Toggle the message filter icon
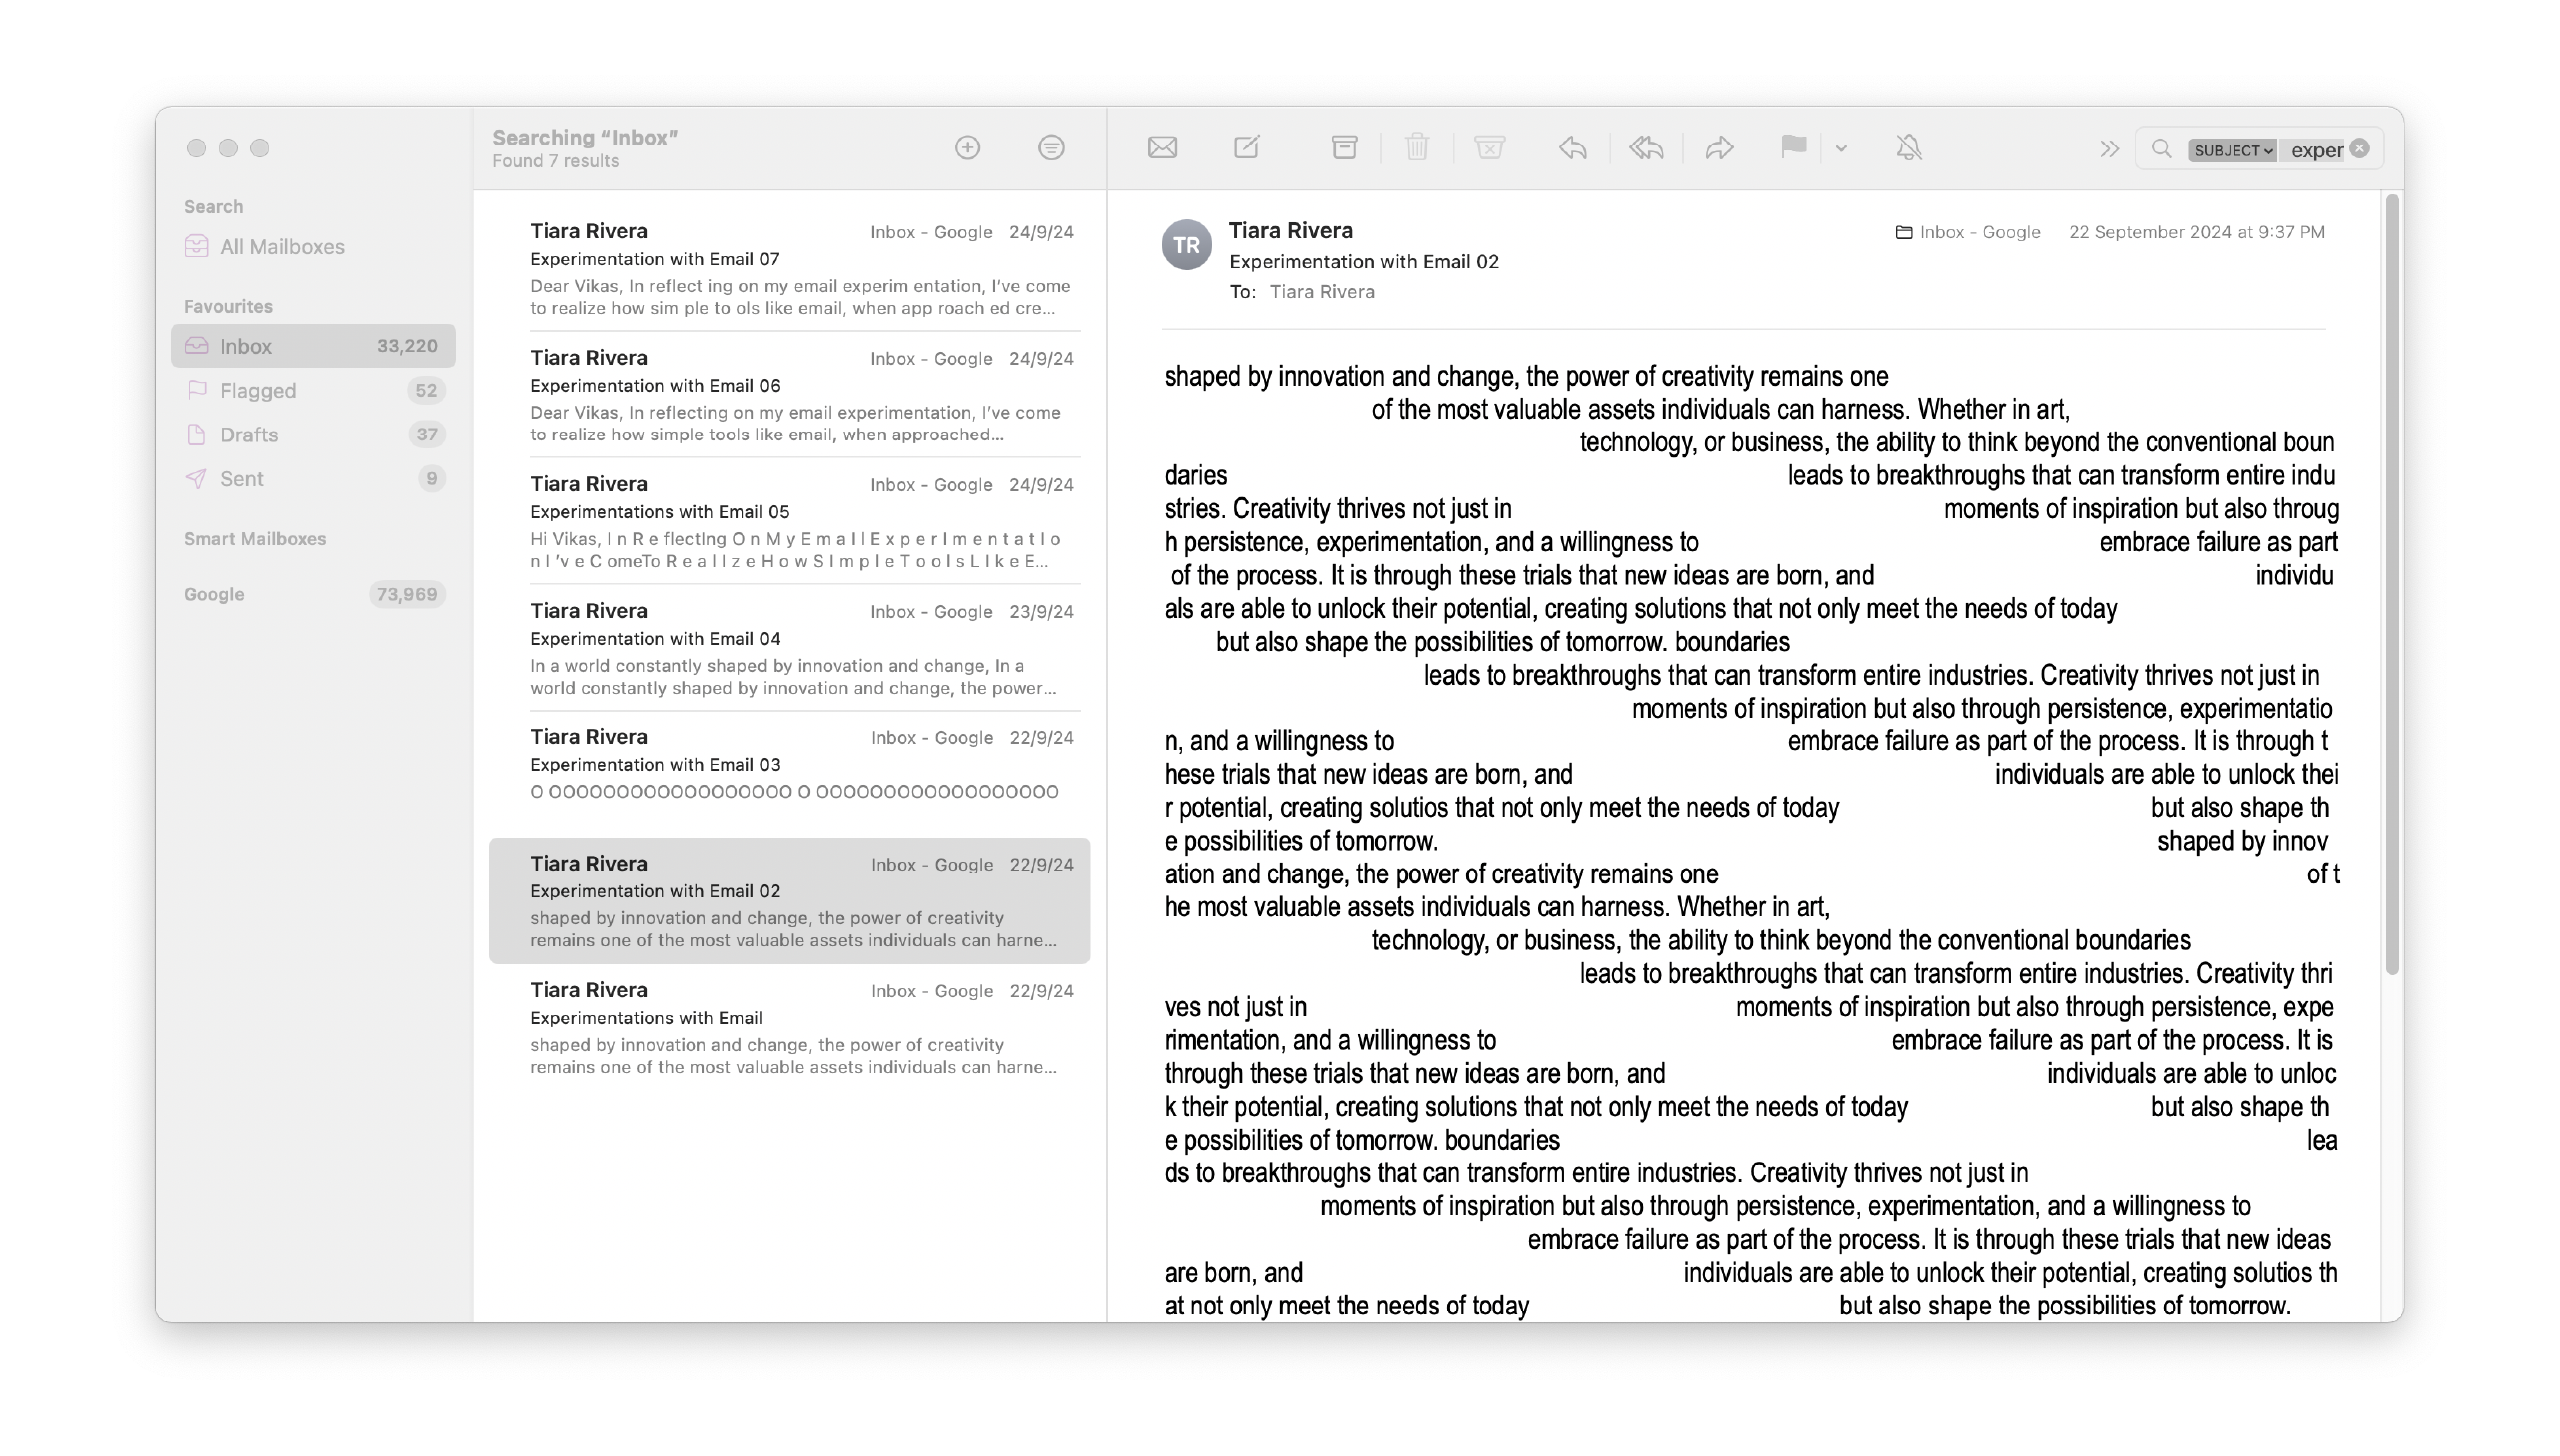 [x=1051, y=148]
